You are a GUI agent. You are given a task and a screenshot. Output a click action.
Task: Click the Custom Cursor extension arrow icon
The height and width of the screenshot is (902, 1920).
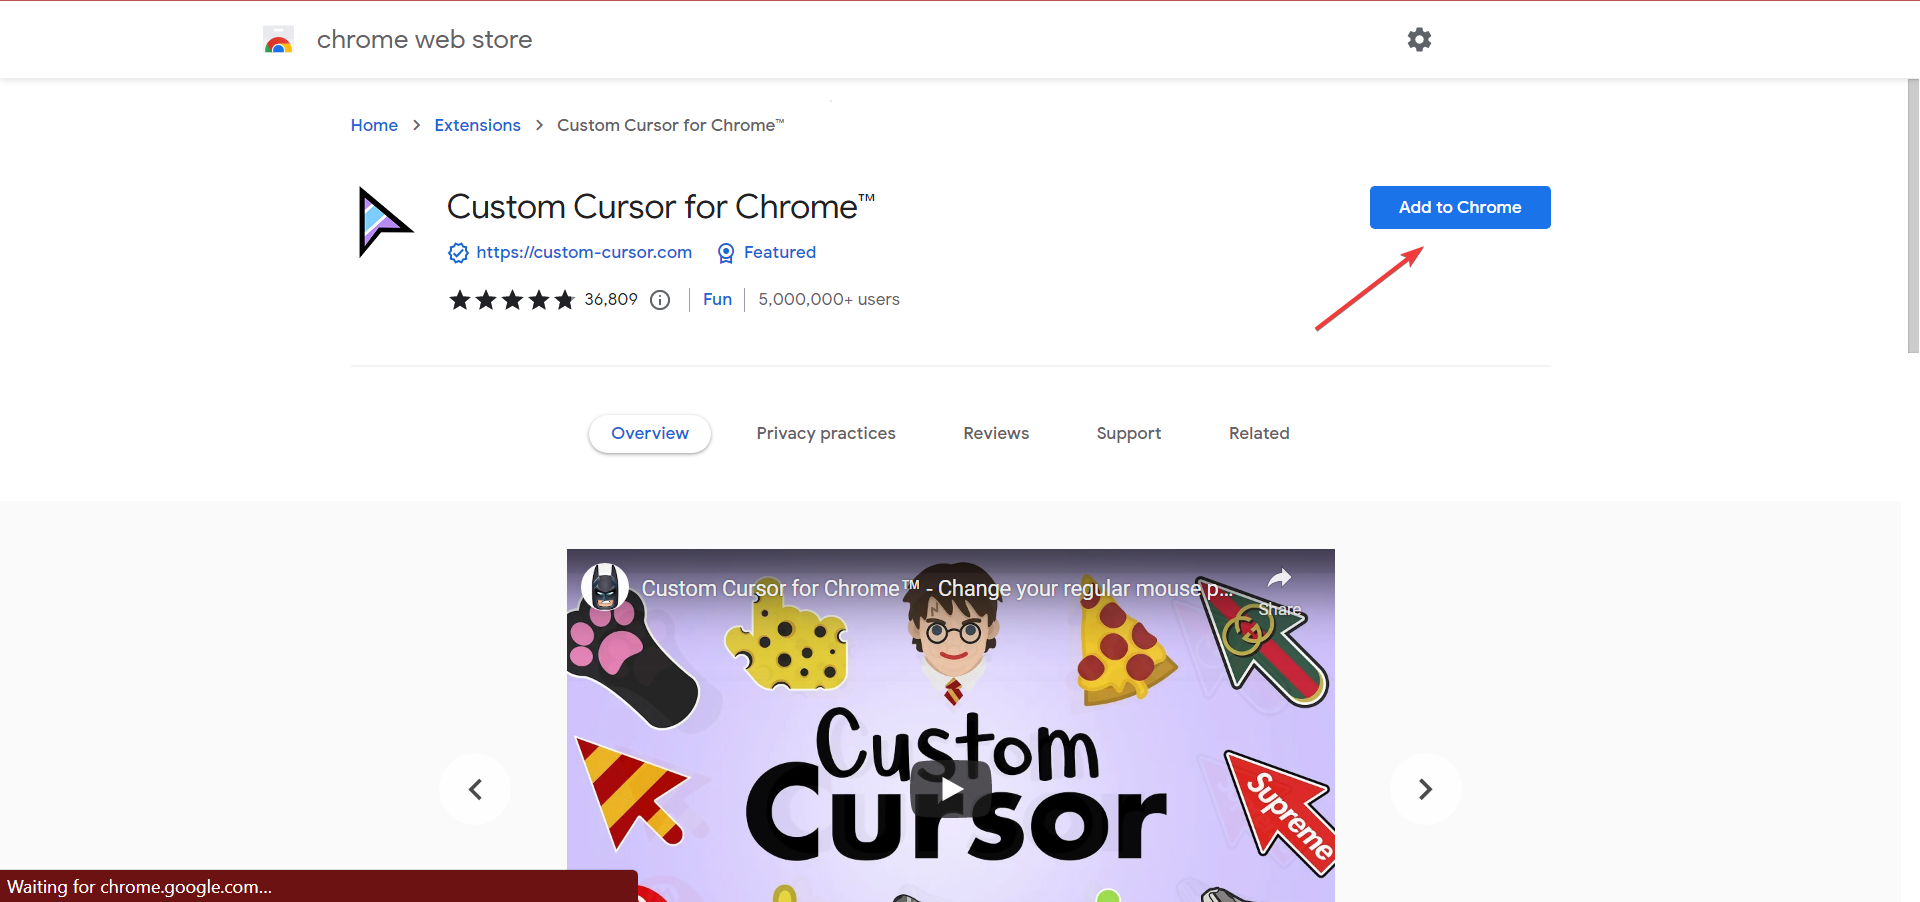coord(385,222)
